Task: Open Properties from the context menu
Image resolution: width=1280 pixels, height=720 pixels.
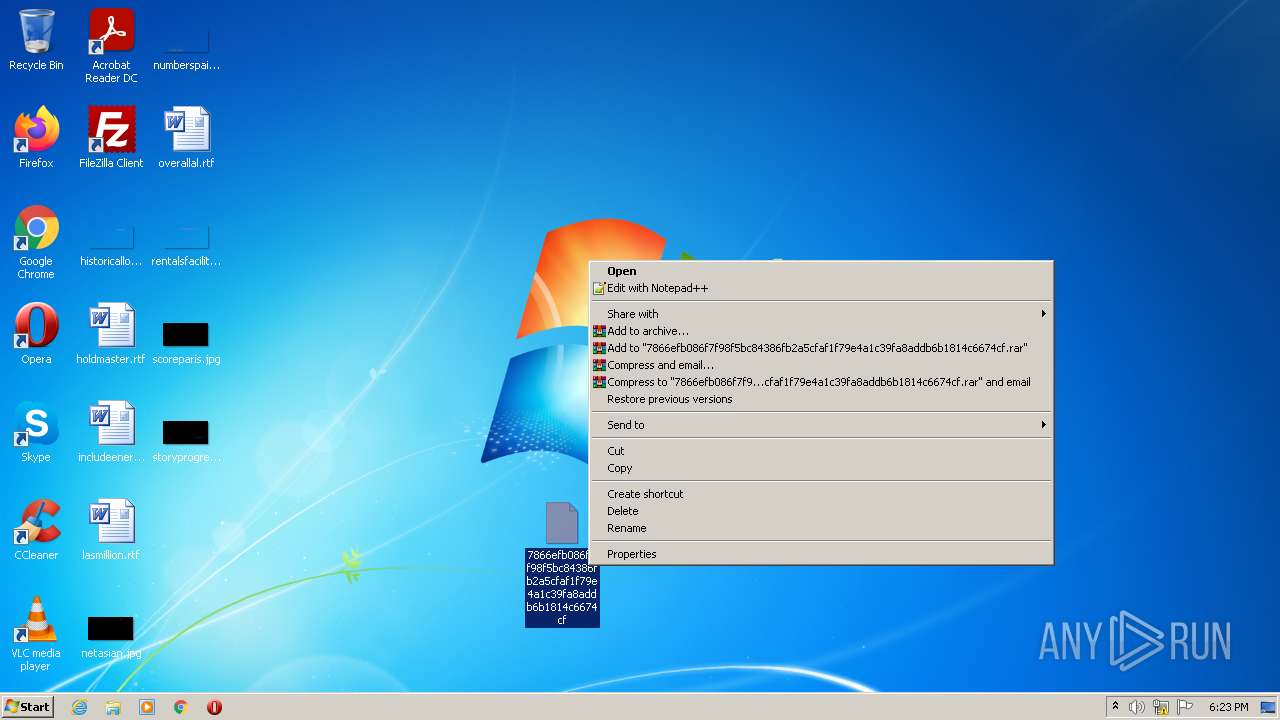Action: click(x=821, y=554)
